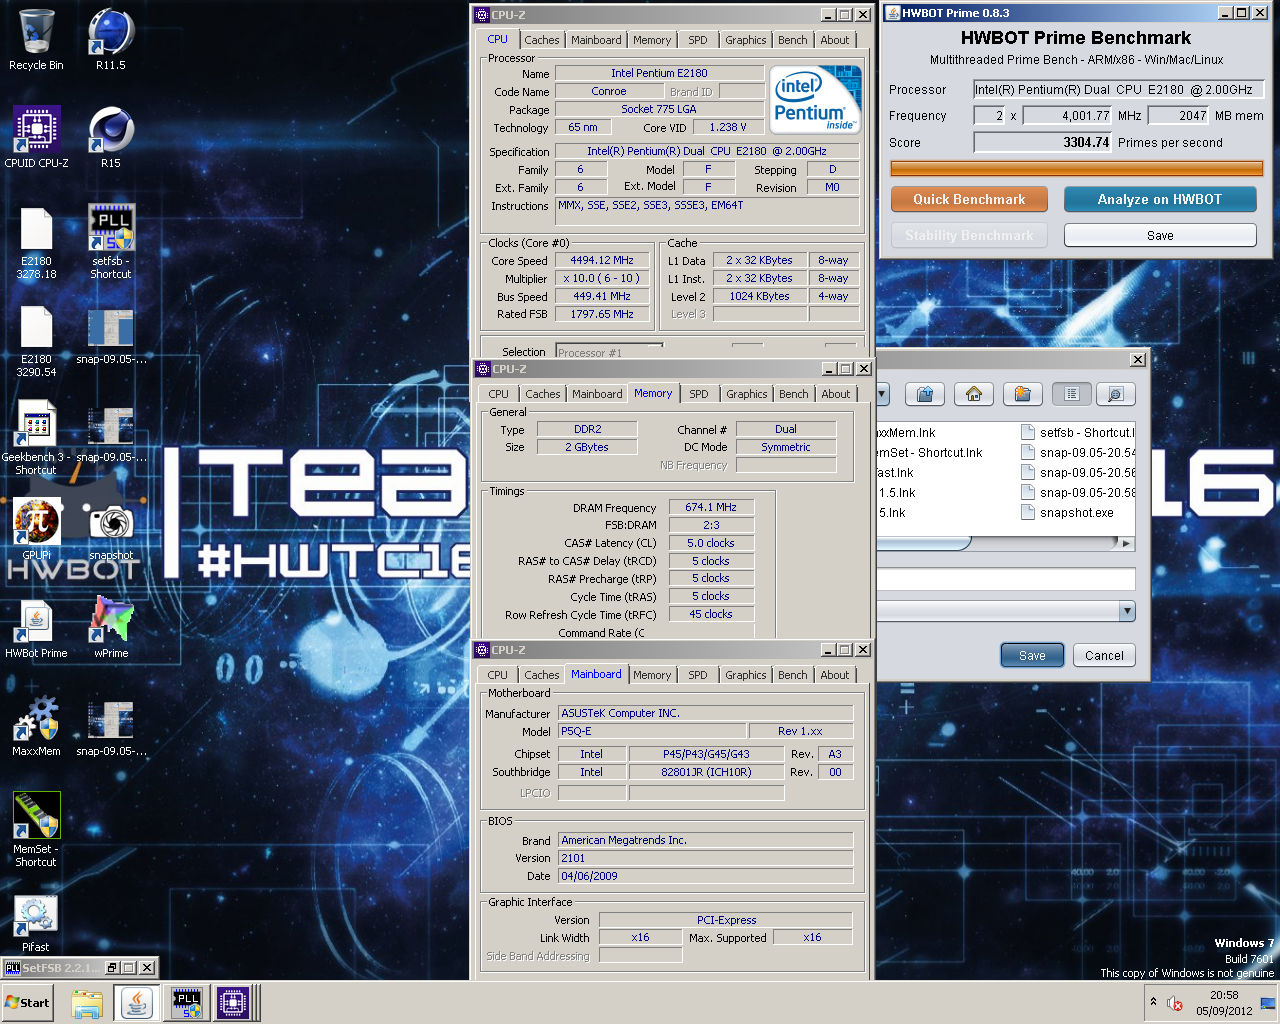
Task: Switch to SetFSB PLL taskbar button
Action: (187, 1003)
